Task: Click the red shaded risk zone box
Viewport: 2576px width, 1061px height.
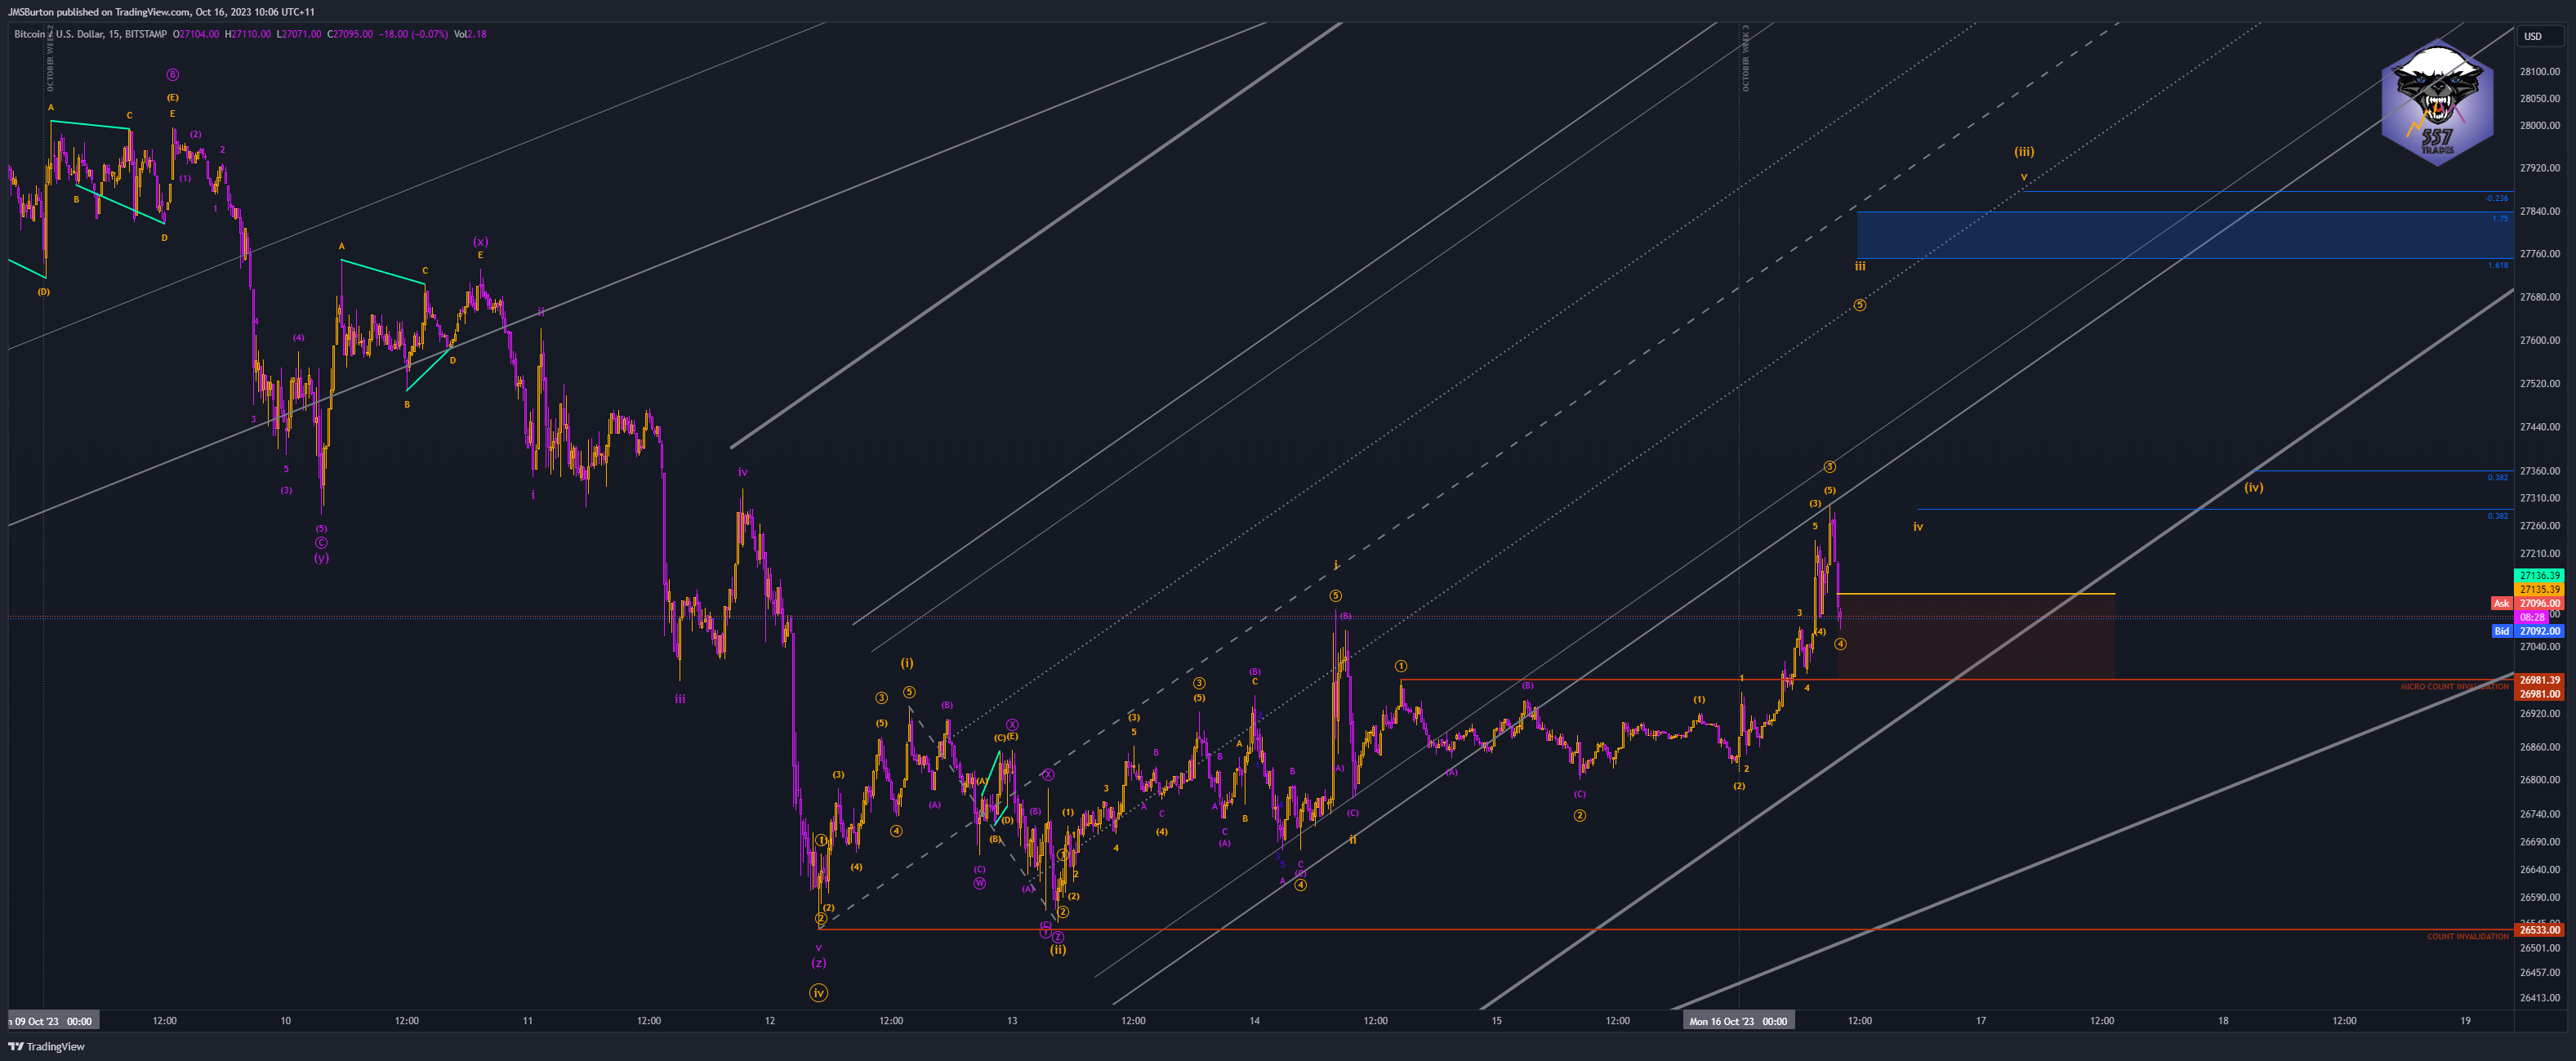Action: 1976,637
